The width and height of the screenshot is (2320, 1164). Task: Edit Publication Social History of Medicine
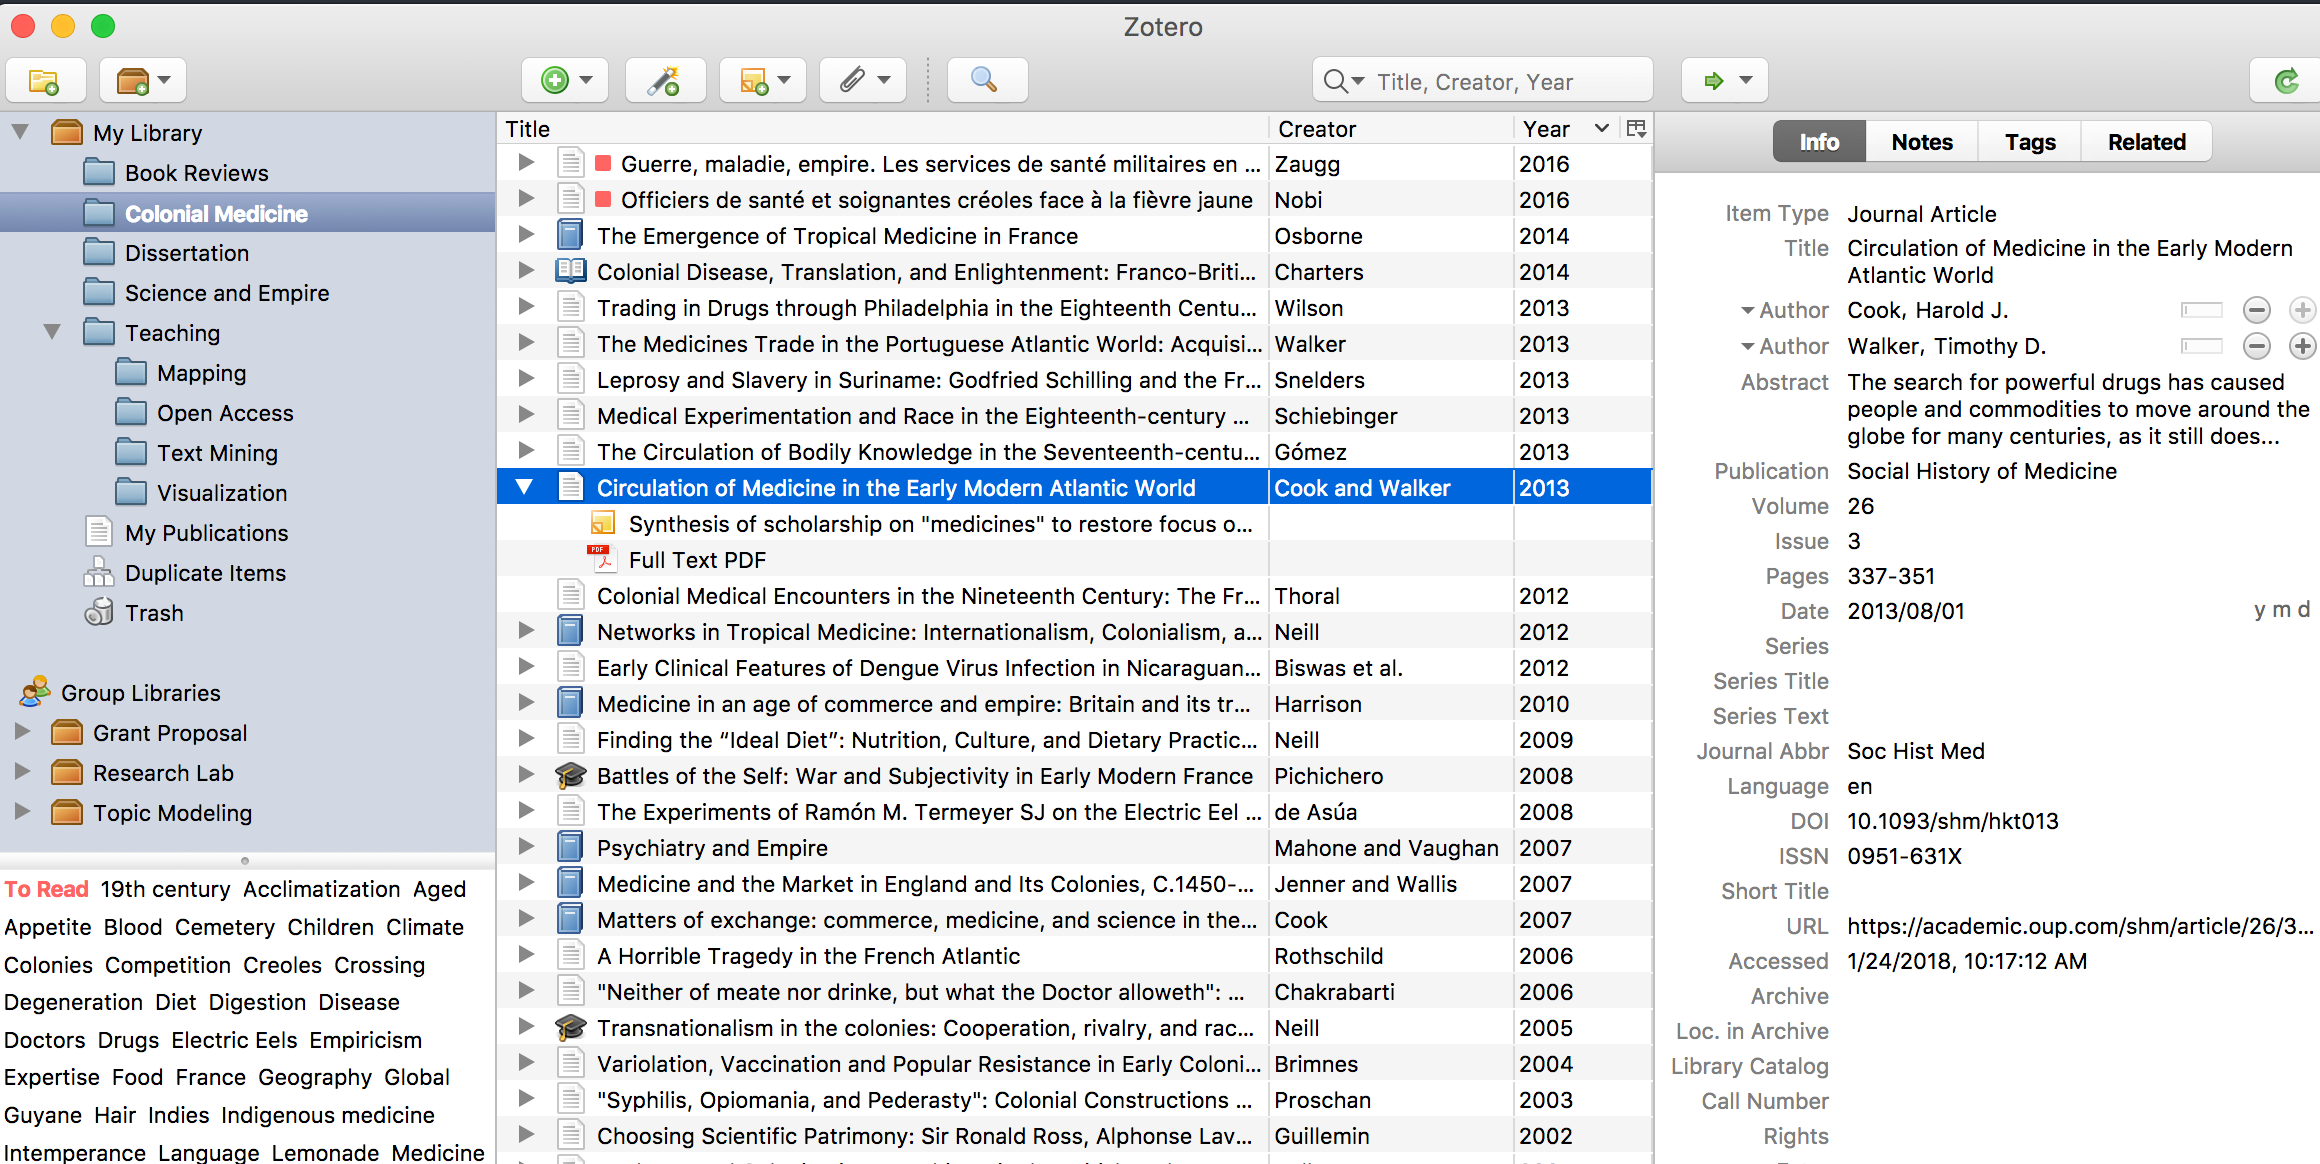1981,471
